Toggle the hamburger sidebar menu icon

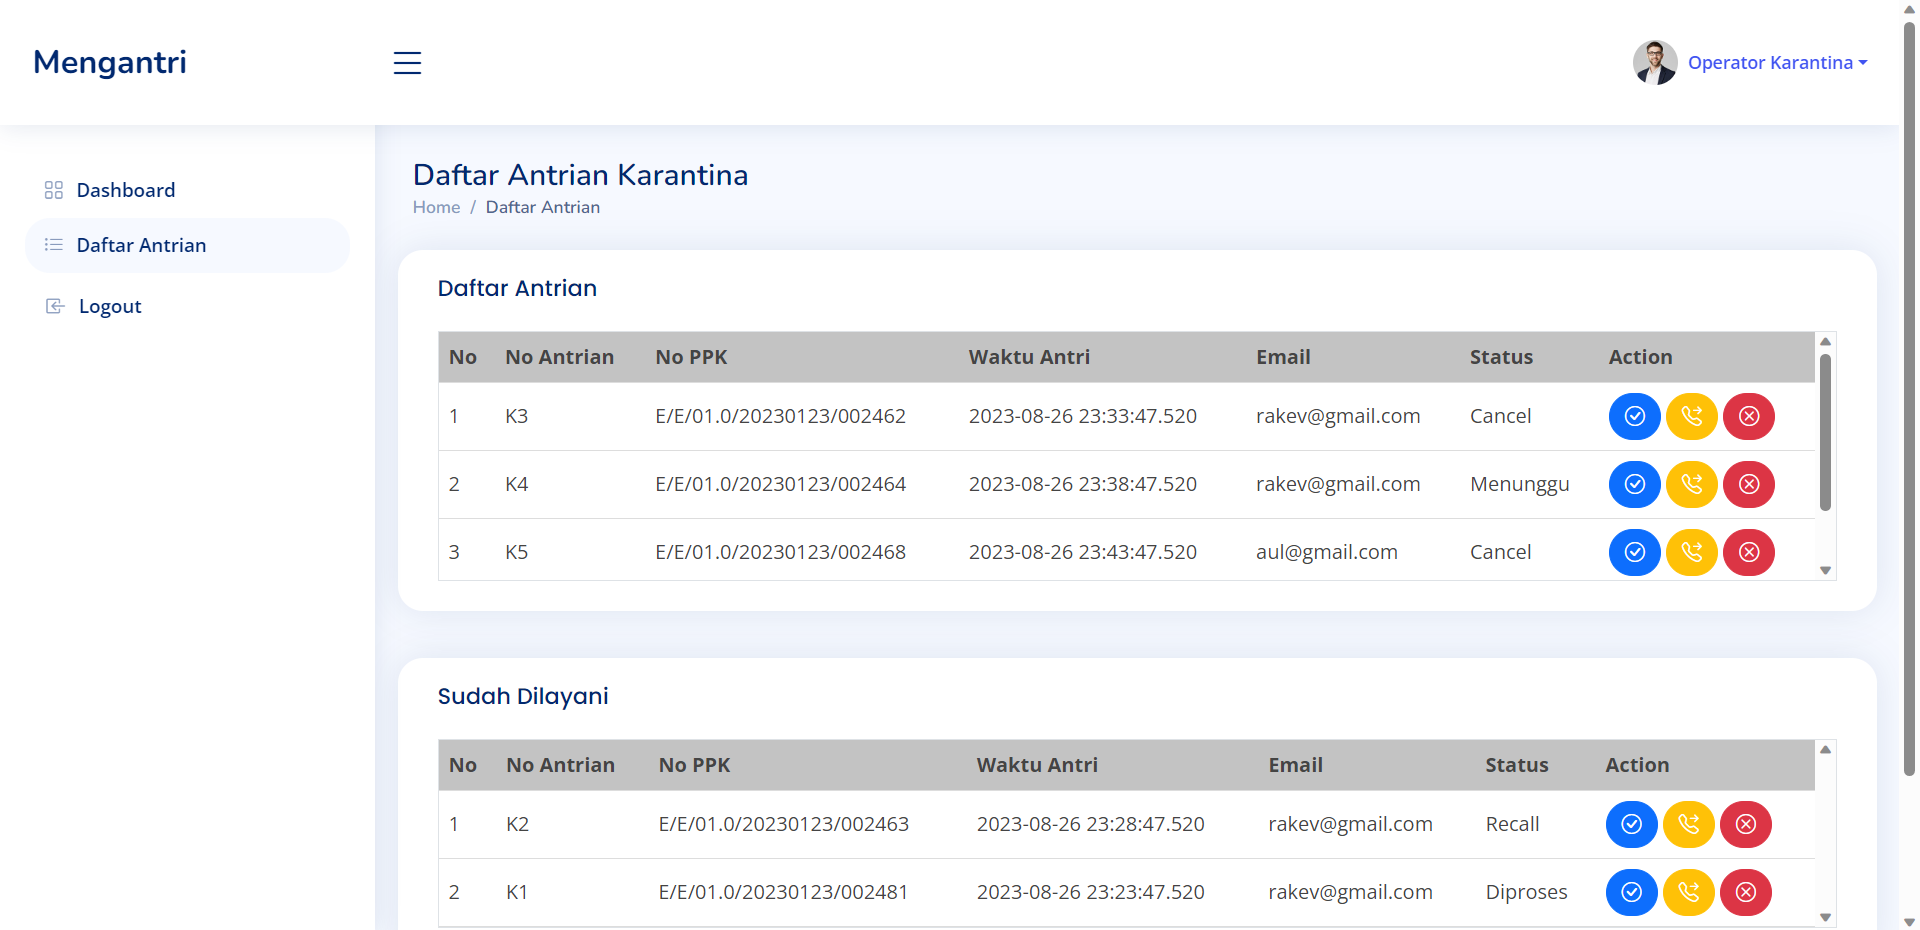407,63
